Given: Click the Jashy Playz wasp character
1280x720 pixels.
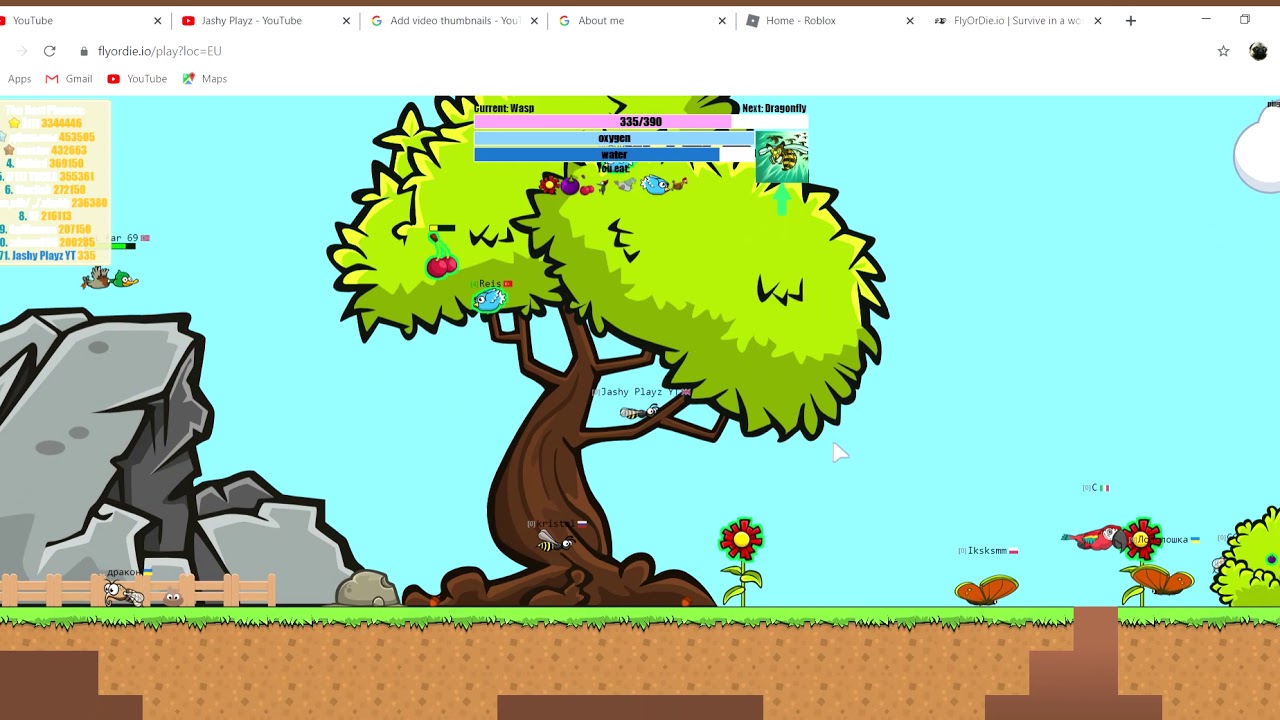Looking at the screenshot, I should click(x=639, y=412).
